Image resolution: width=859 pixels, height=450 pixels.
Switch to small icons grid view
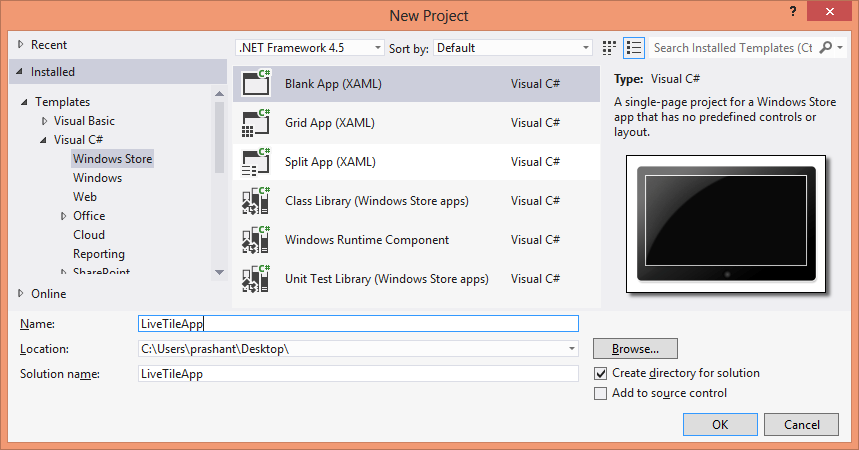pyautogui.click(x=609, y=48)
